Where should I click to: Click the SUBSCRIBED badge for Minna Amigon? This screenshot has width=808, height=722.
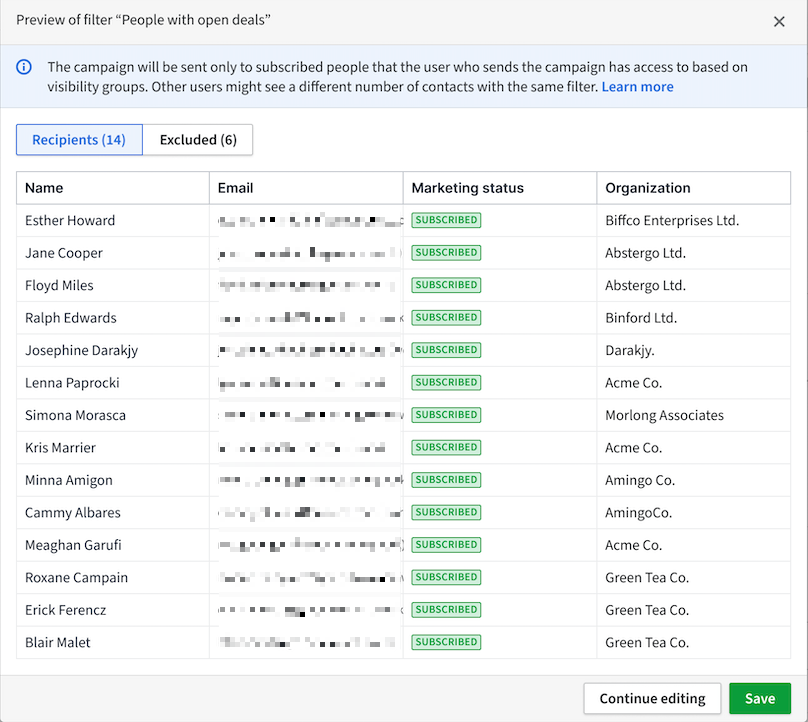(x=445, y=479)
